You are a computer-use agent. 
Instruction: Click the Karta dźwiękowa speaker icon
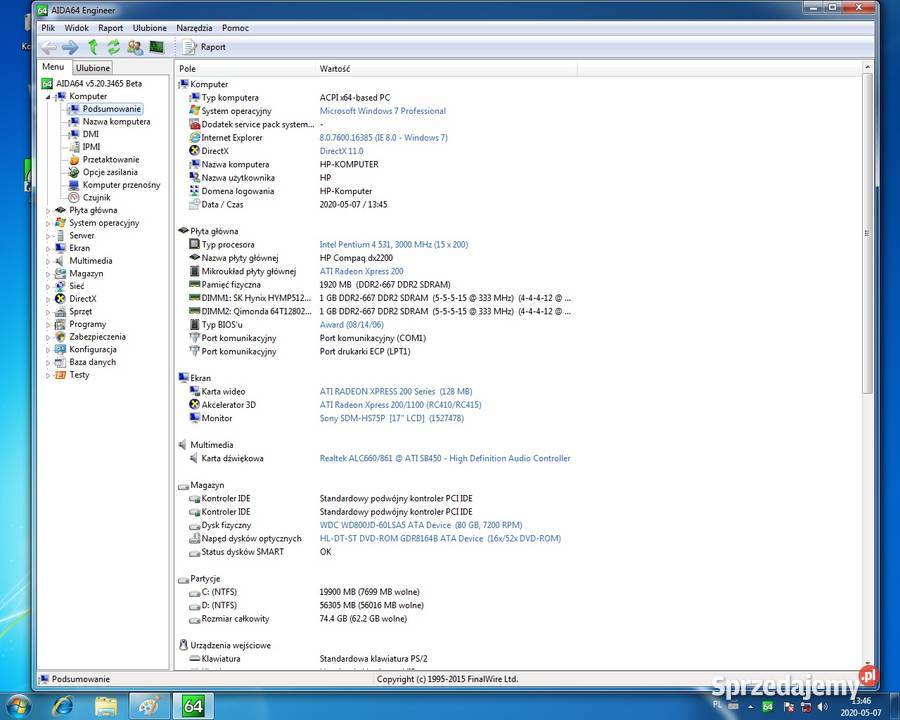coord(195,458)
